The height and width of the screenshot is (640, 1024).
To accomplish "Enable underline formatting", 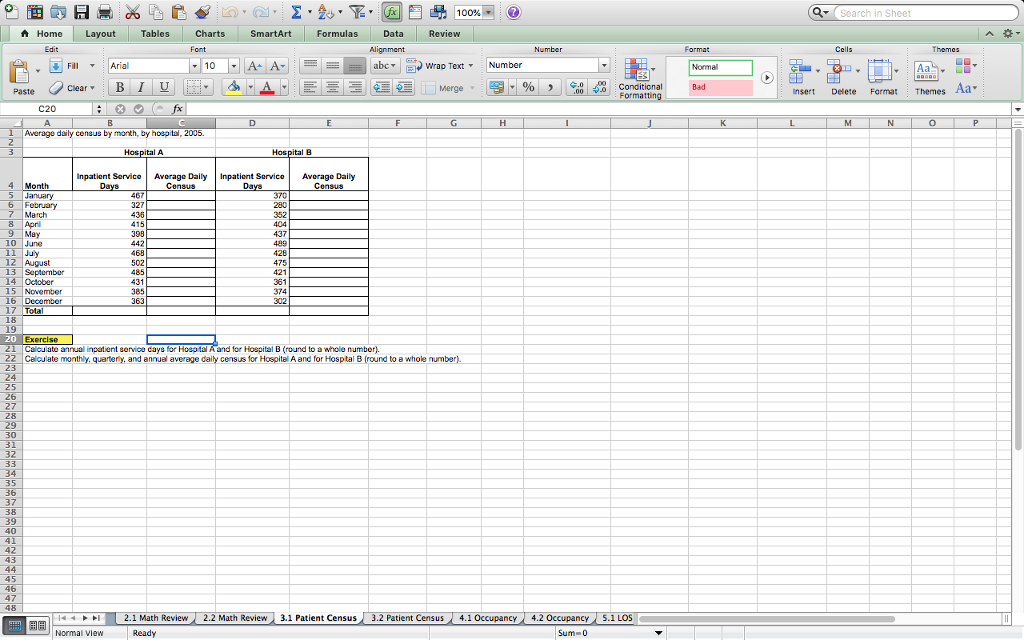I will pyautogui.click(x=163, y=87).
